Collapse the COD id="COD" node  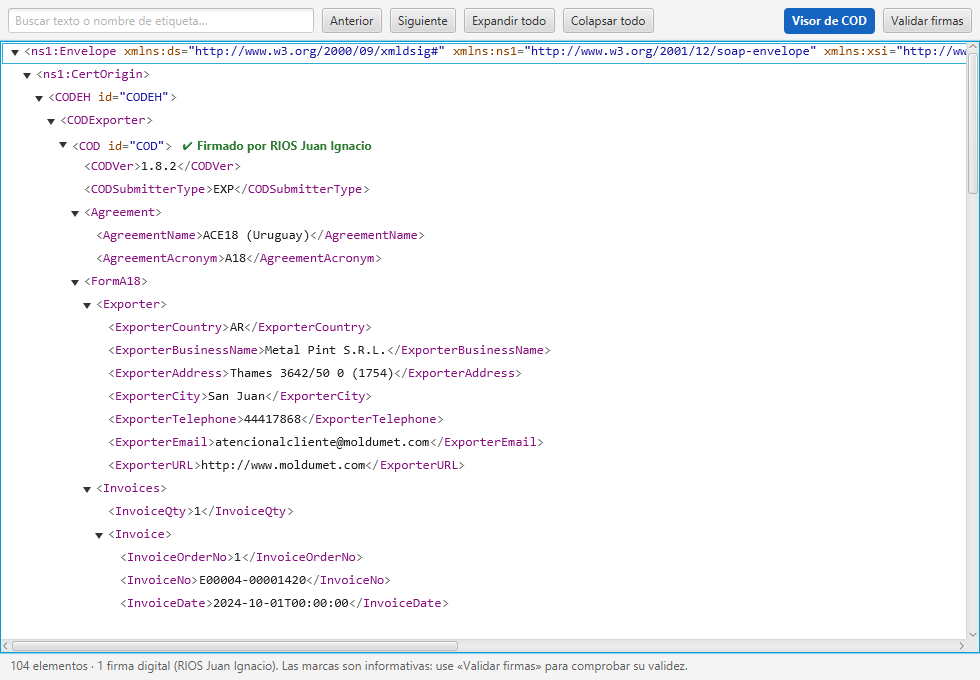coord(63,145)
